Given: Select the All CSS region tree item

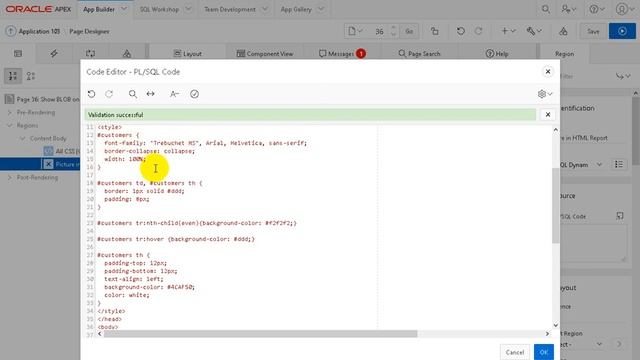Looking at the screenshot, I should pyautogui.click(x=61, y=151).
